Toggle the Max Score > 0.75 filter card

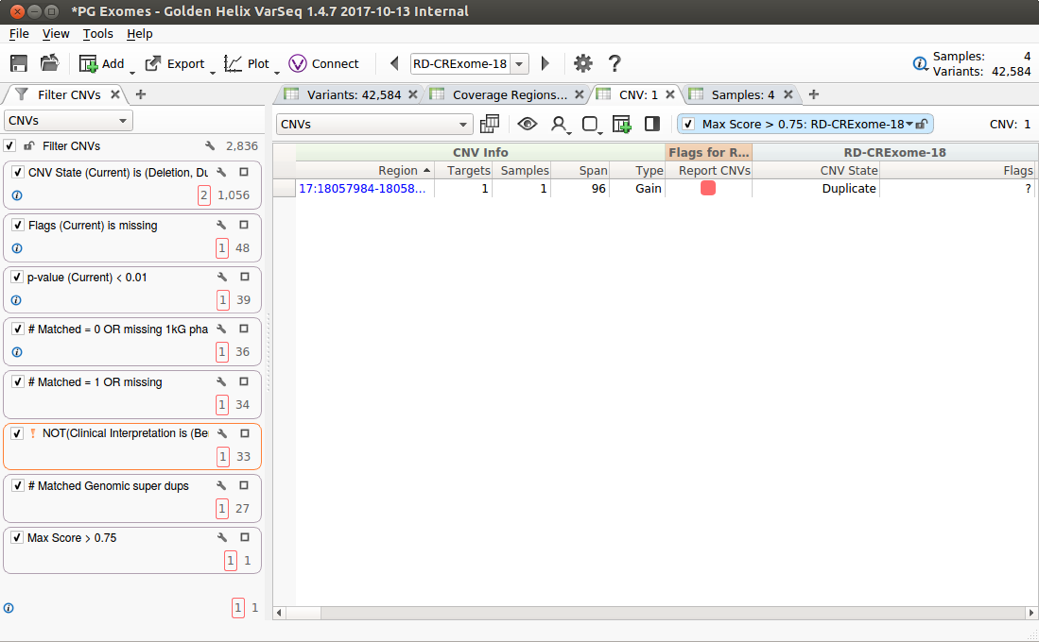17,537
